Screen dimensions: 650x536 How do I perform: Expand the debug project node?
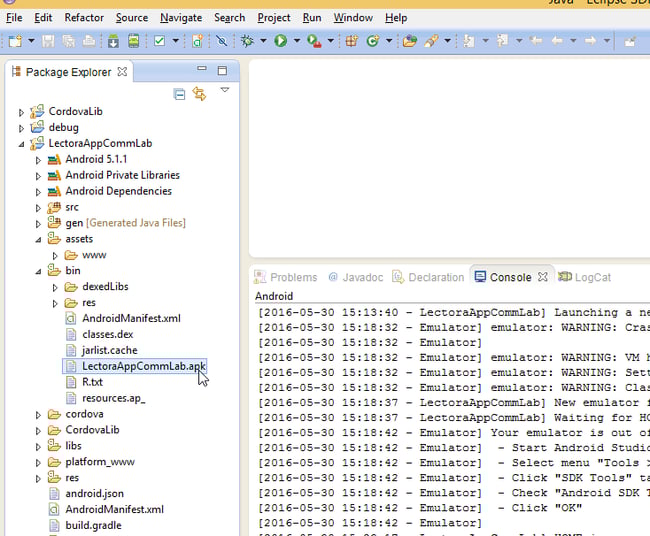(x=21, y=128)
